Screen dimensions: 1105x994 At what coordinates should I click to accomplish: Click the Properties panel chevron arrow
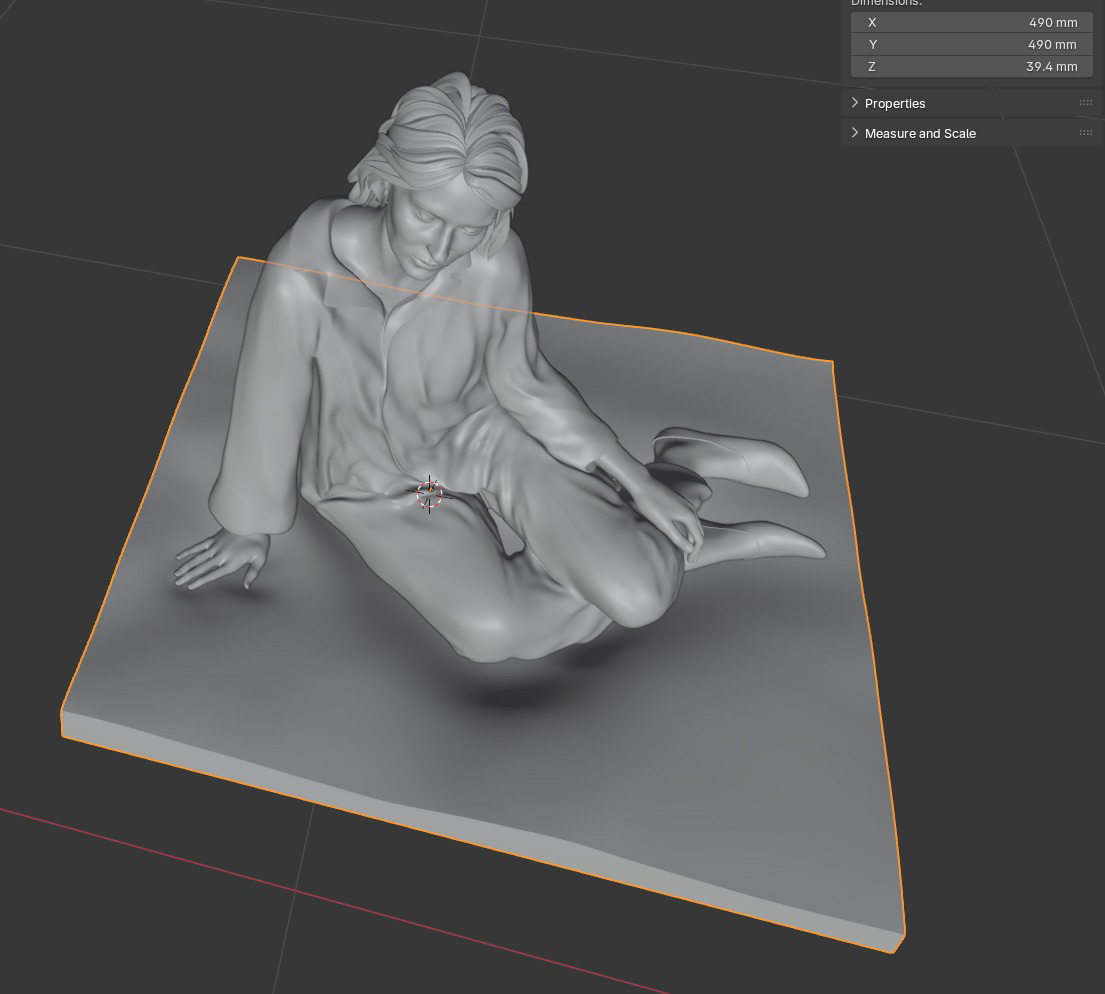tap(855, 103)
